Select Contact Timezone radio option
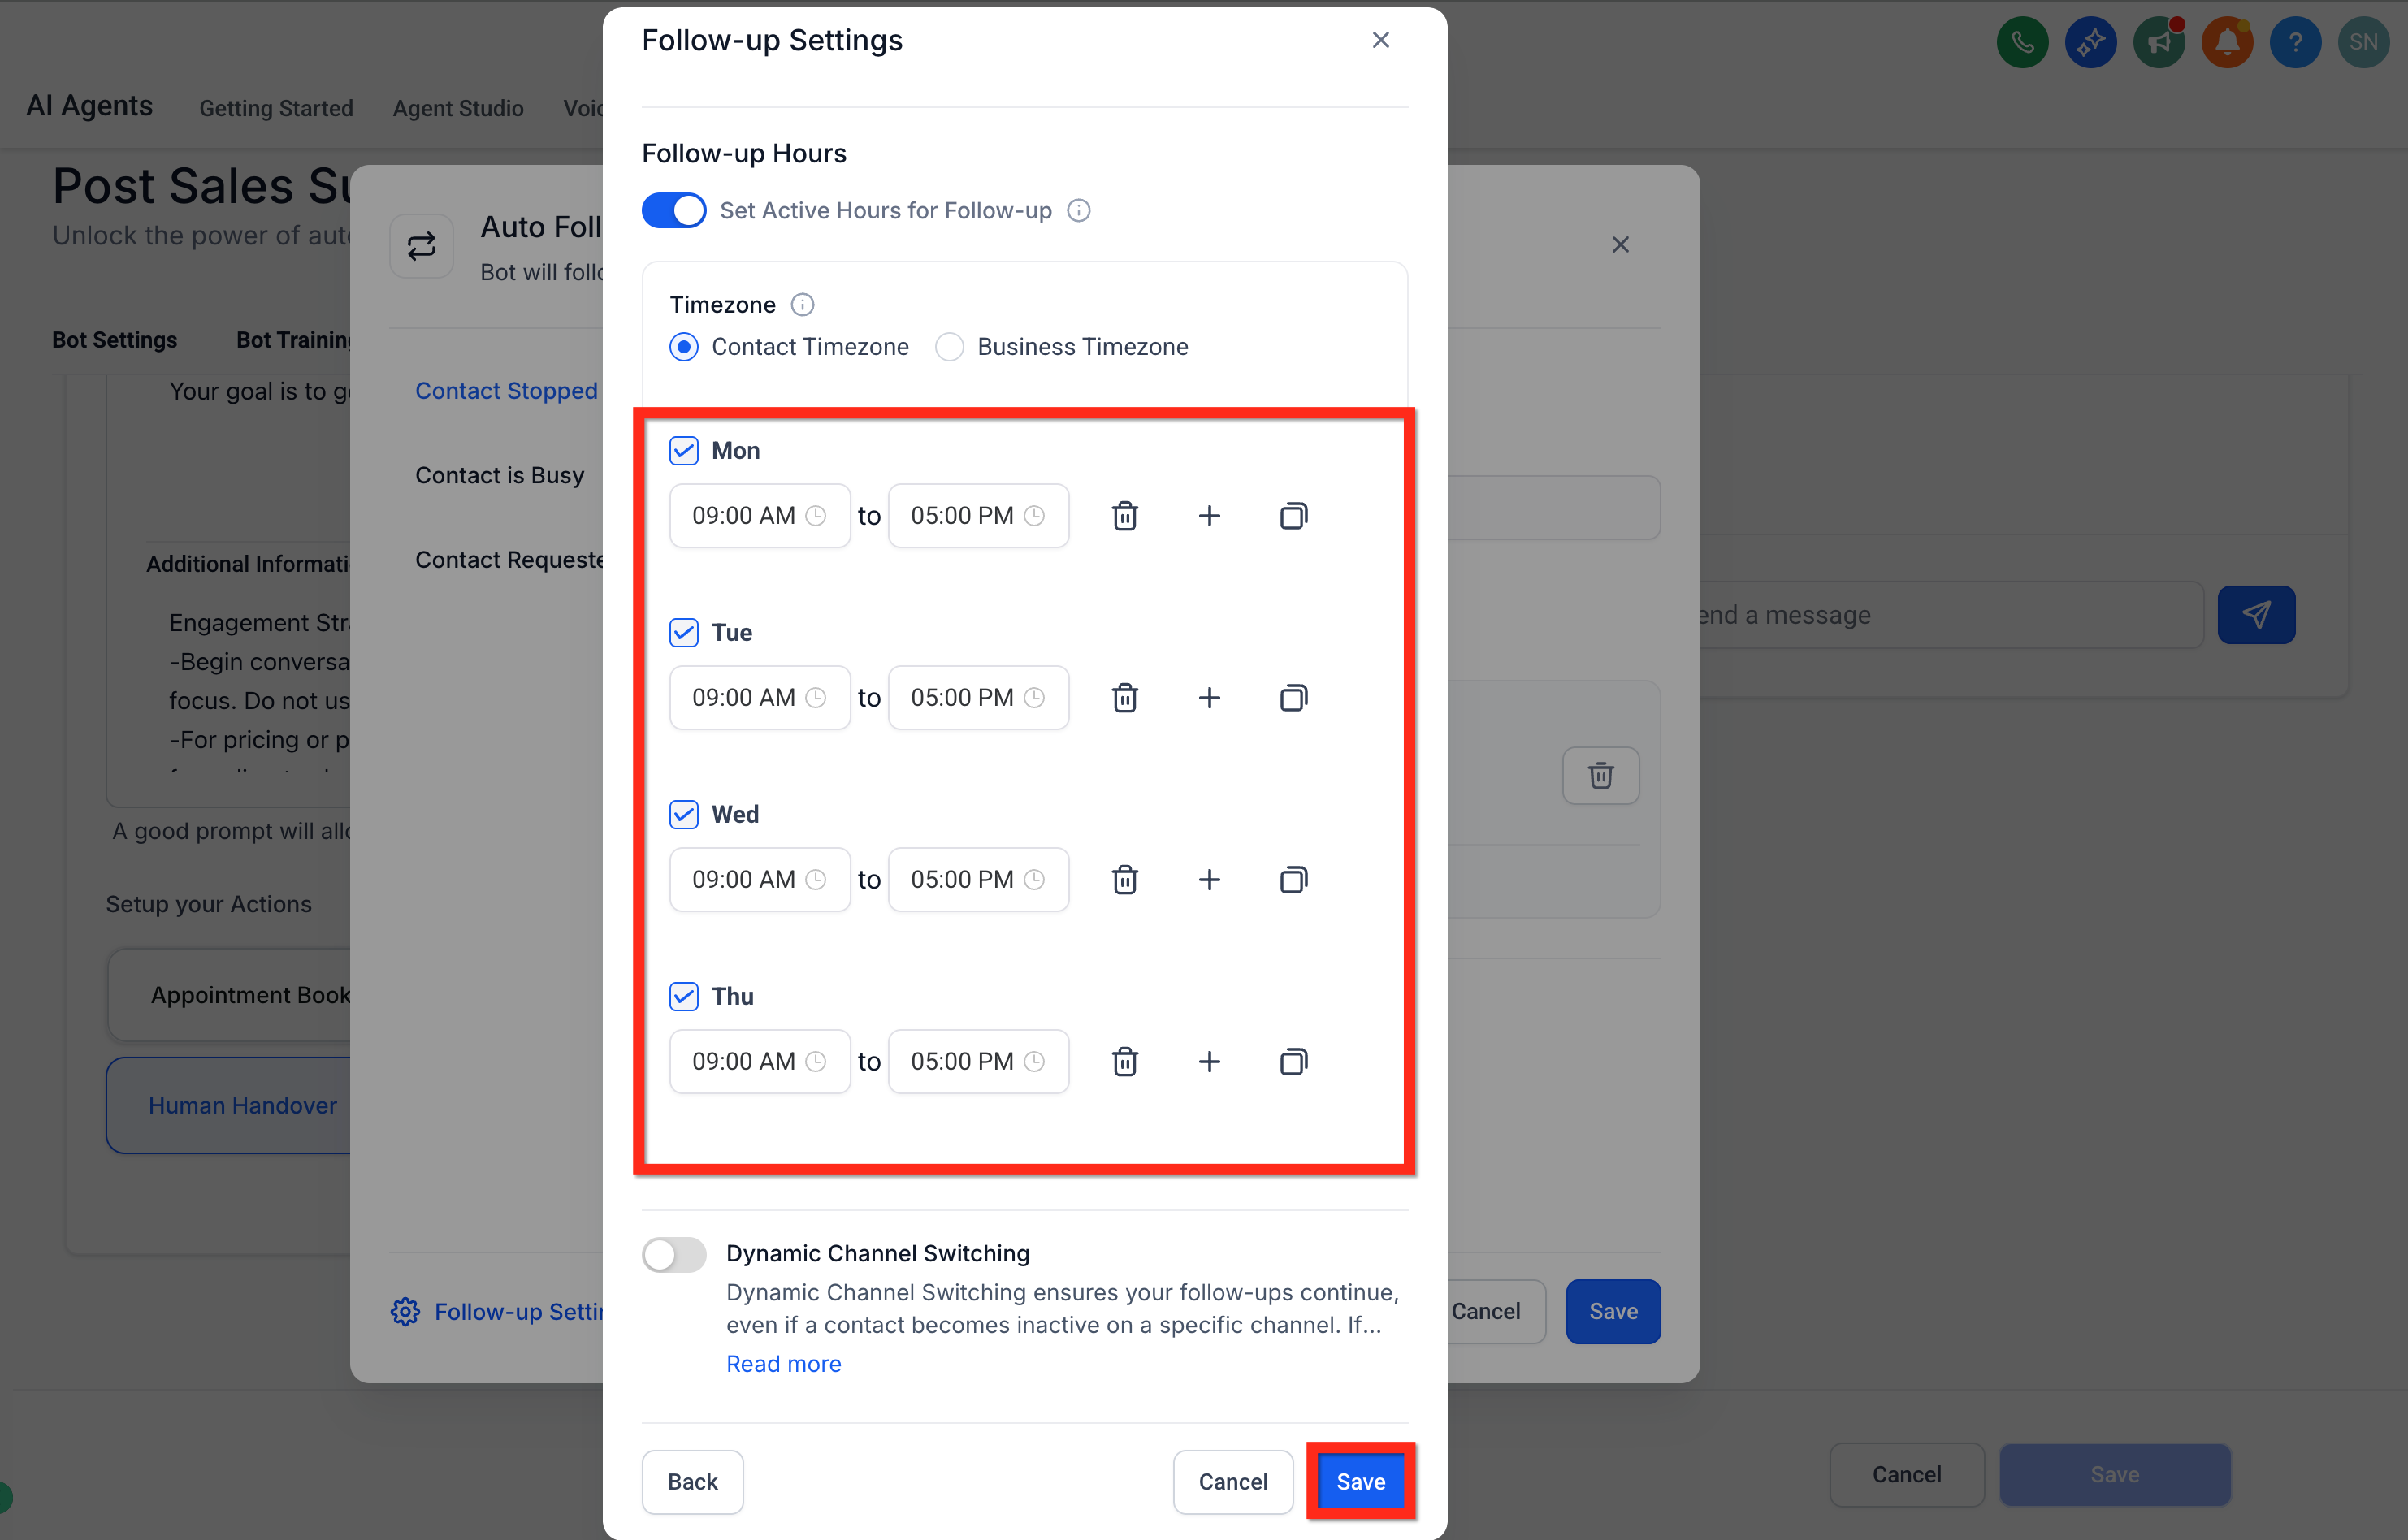Viewport: 2408px width, 1540px height. (x=684, y=347)
